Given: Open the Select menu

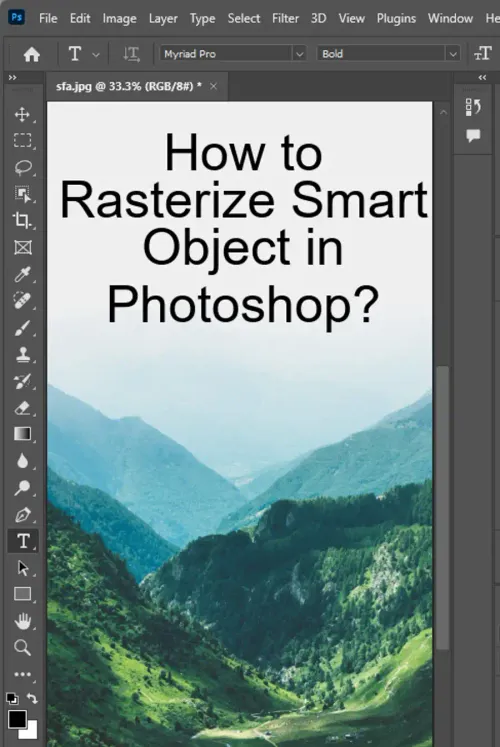Looking at the screenshot, I should 244,19.
